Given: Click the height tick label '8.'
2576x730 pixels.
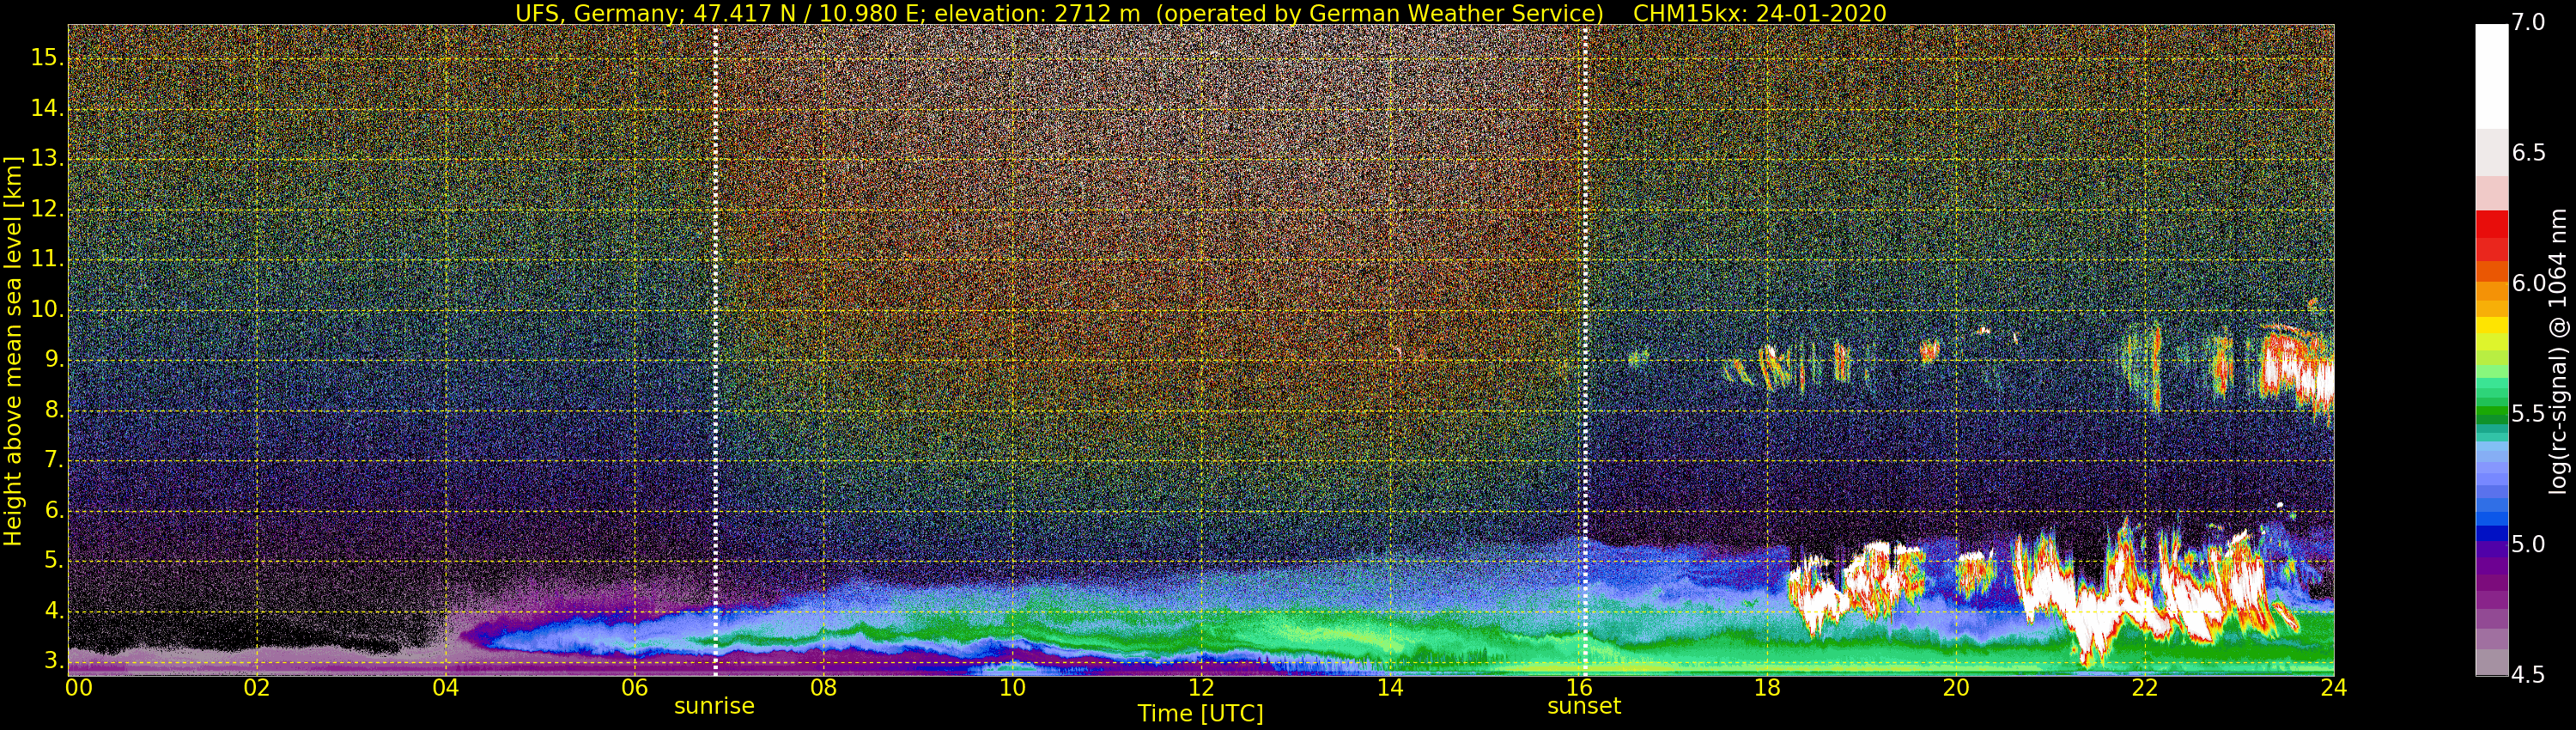Looking at the screenshot, I should pyautogui.click(x=54, y=410).
